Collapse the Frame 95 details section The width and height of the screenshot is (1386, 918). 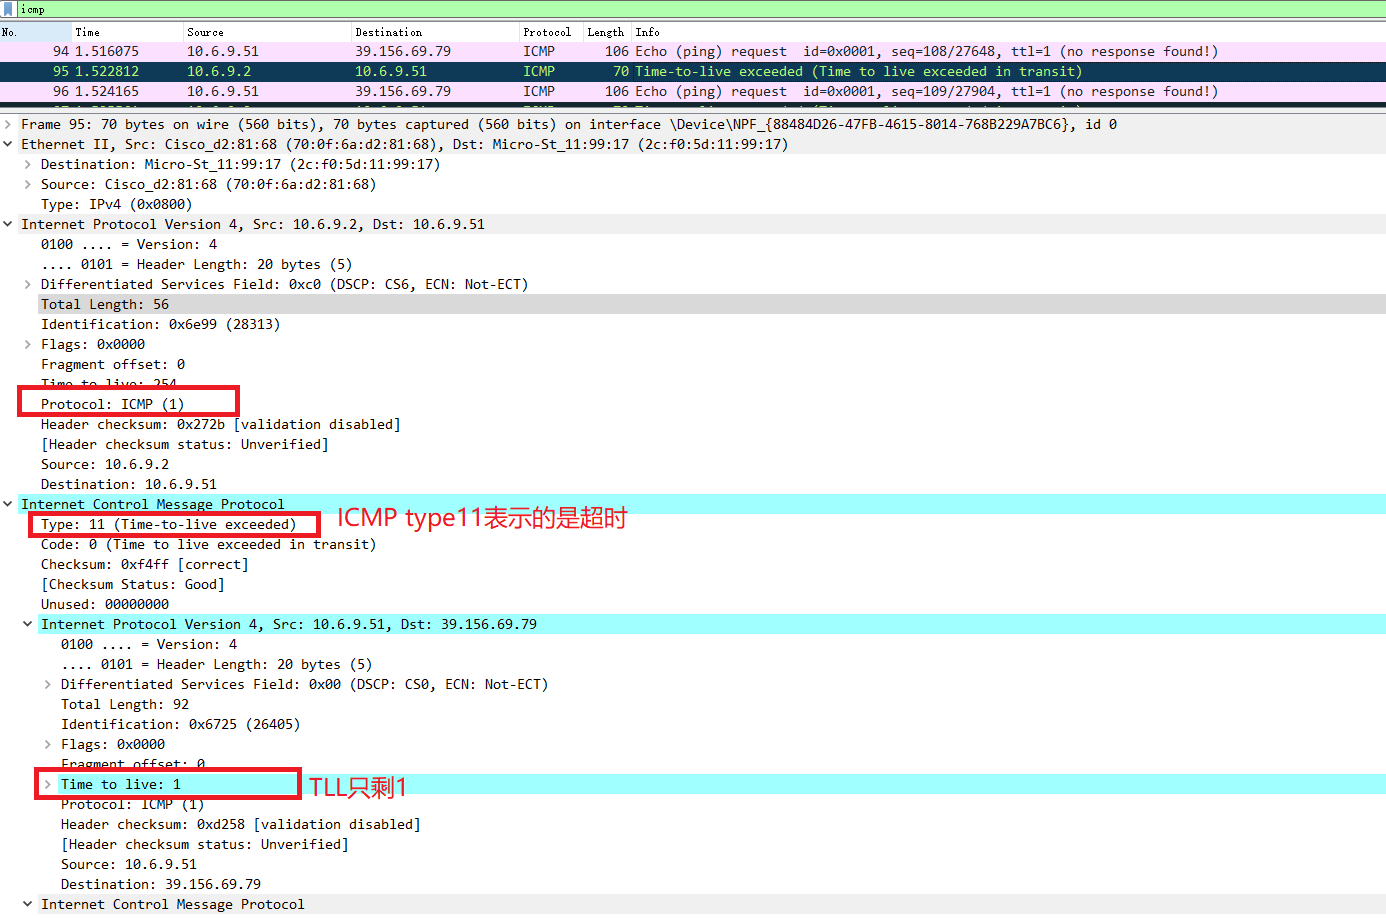(x=8, y=124)
